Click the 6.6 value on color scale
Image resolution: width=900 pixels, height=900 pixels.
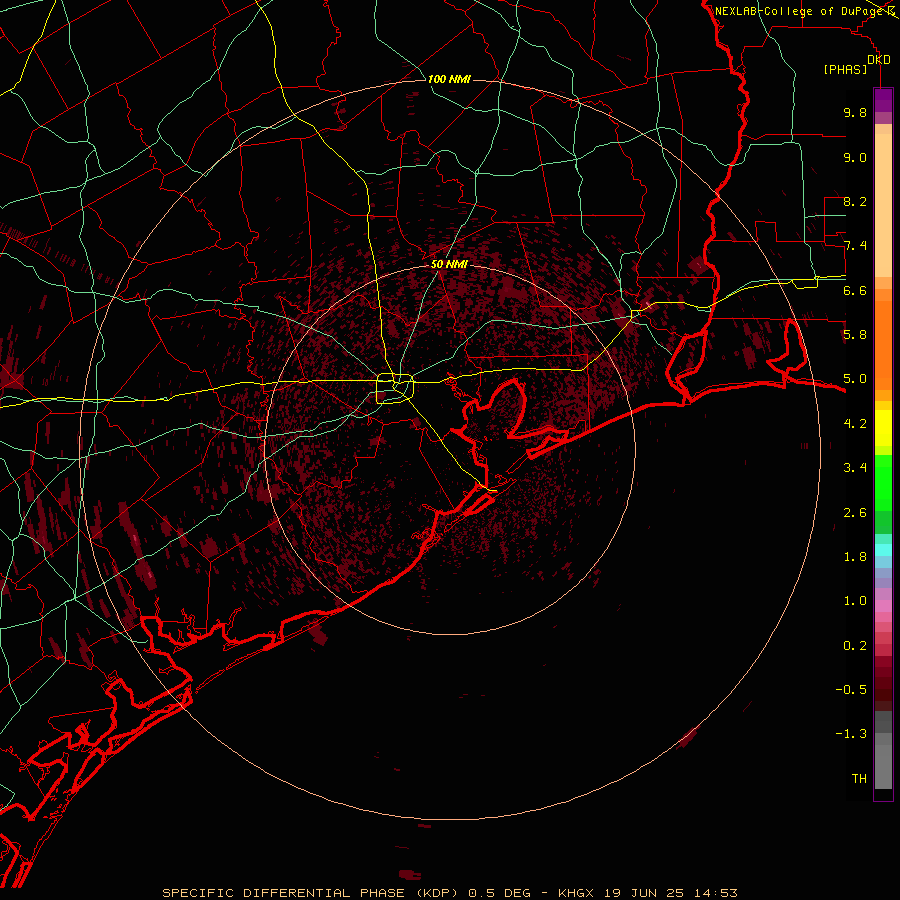[x=855, y=290]
